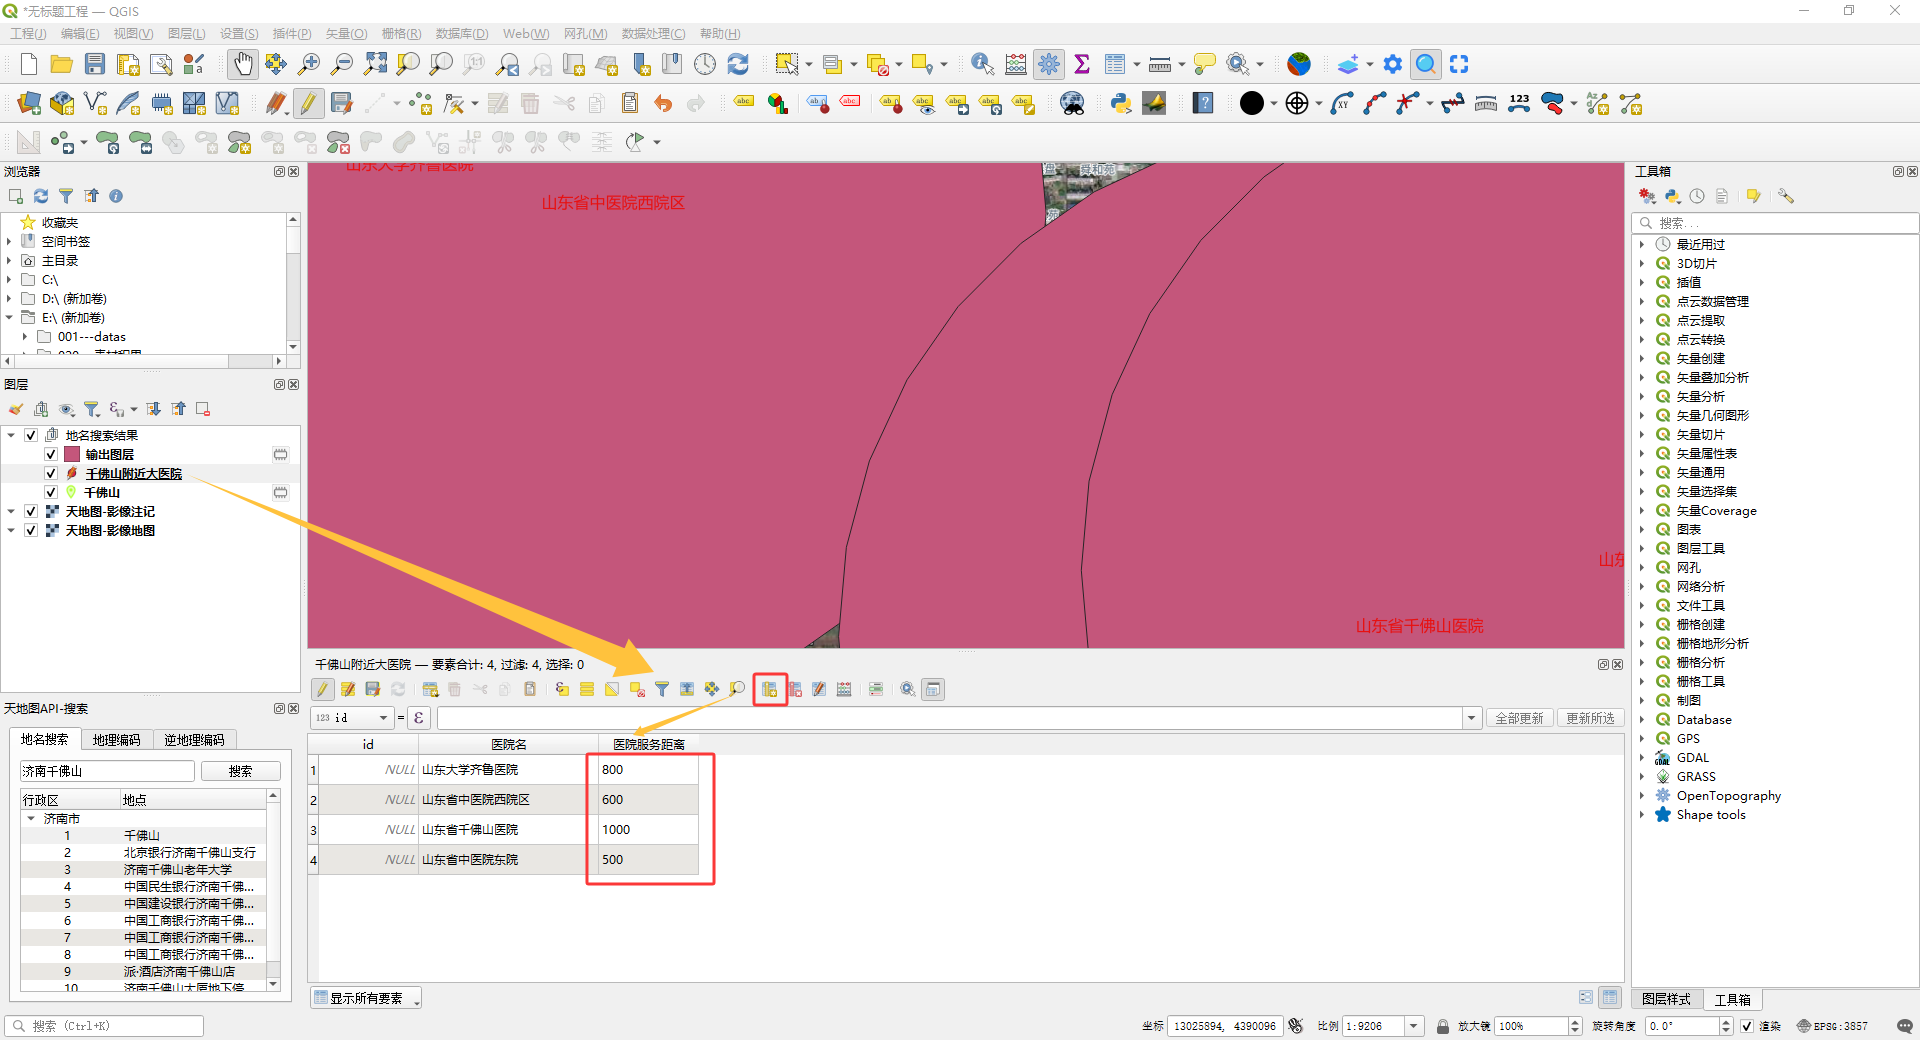Click the new field icon in the attribute table
Image resolution: width=1920 pixels, height=1040 pixels.
[x=770, y=689]
